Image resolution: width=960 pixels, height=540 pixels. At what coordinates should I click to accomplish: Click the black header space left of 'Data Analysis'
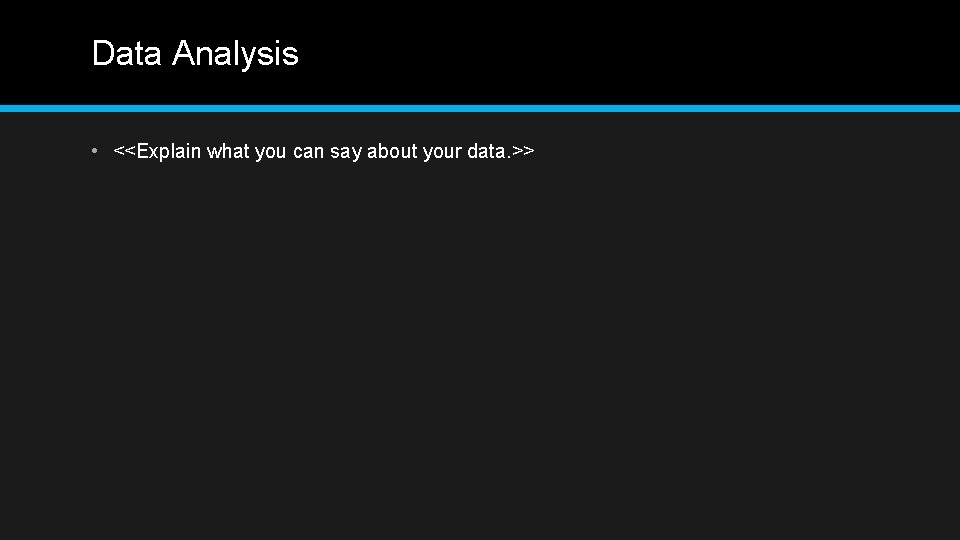click(x=44, y=53)
